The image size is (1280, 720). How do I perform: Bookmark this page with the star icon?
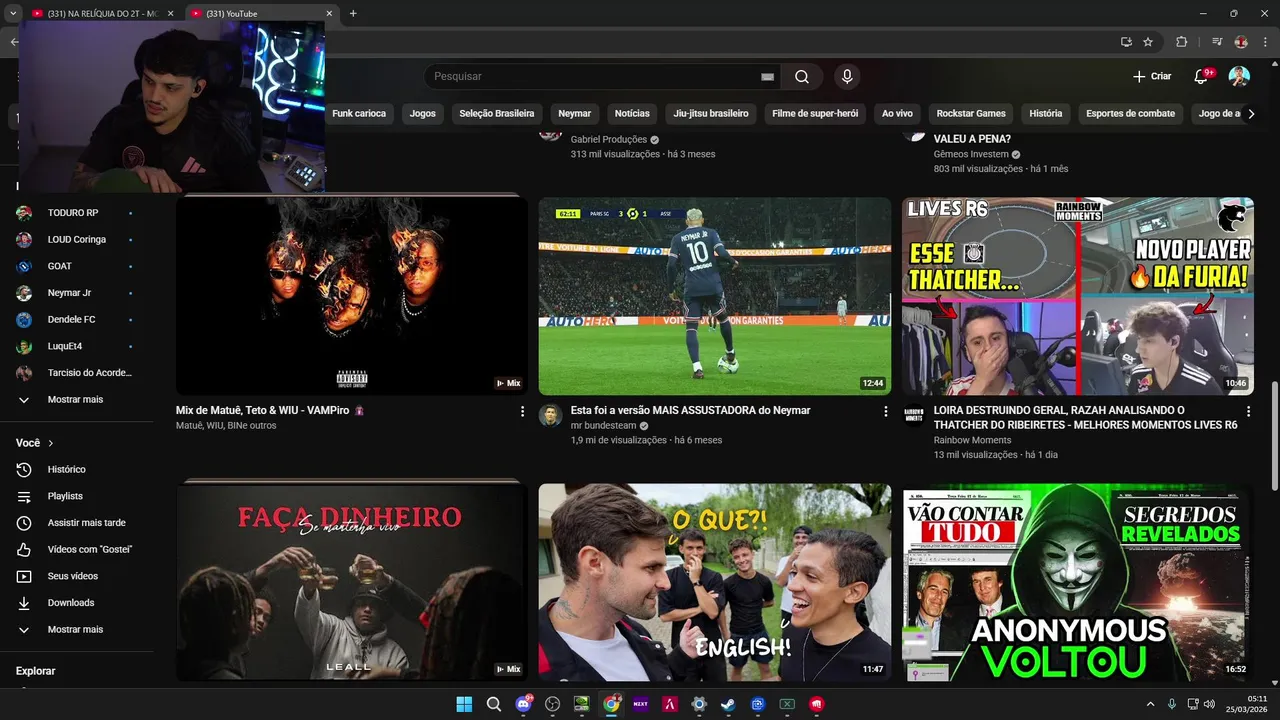1148,42
